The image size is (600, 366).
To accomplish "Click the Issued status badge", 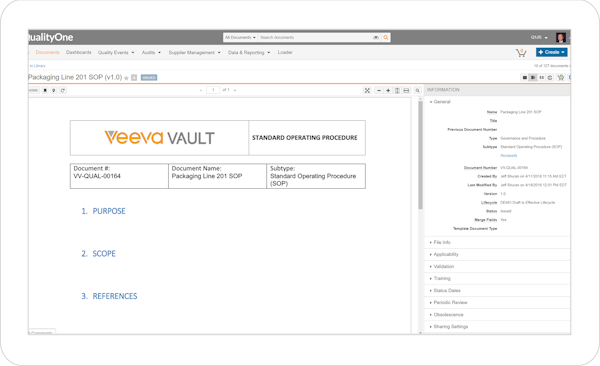I will coord(149,78).
